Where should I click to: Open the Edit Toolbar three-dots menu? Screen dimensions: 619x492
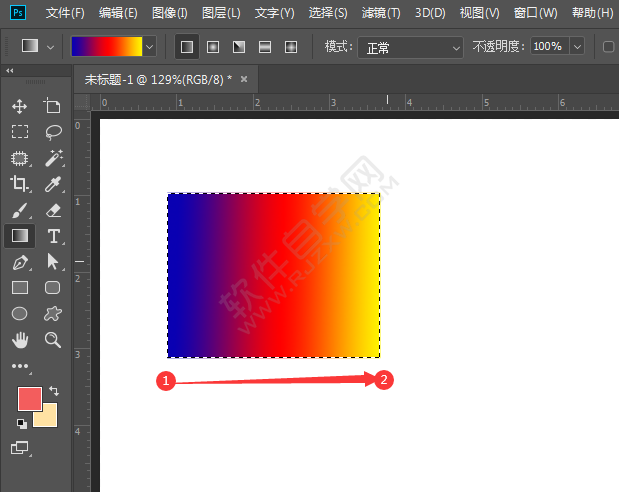coord(20,366)
